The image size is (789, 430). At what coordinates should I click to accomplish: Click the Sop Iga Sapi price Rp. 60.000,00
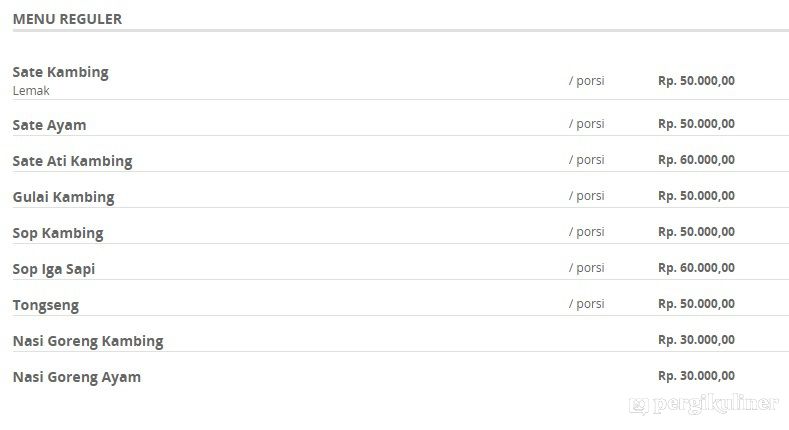[x=696, y=268]
